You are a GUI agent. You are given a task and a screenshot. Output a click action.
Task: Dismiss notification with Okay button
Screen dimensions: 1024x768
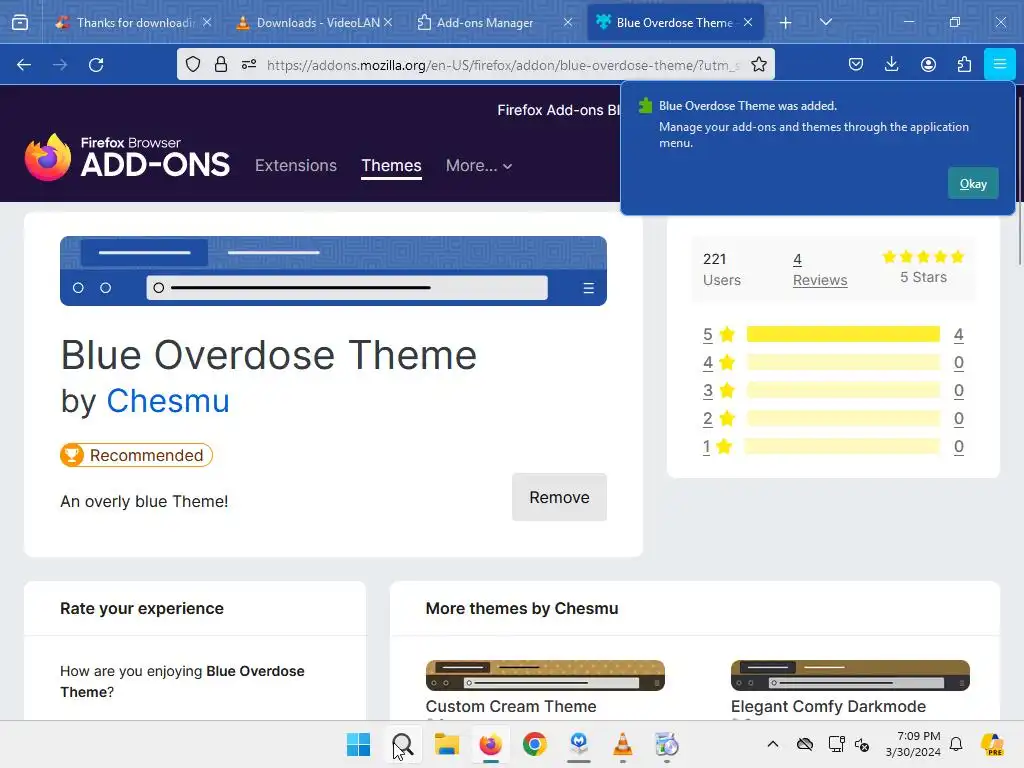(x=973, y=184)
